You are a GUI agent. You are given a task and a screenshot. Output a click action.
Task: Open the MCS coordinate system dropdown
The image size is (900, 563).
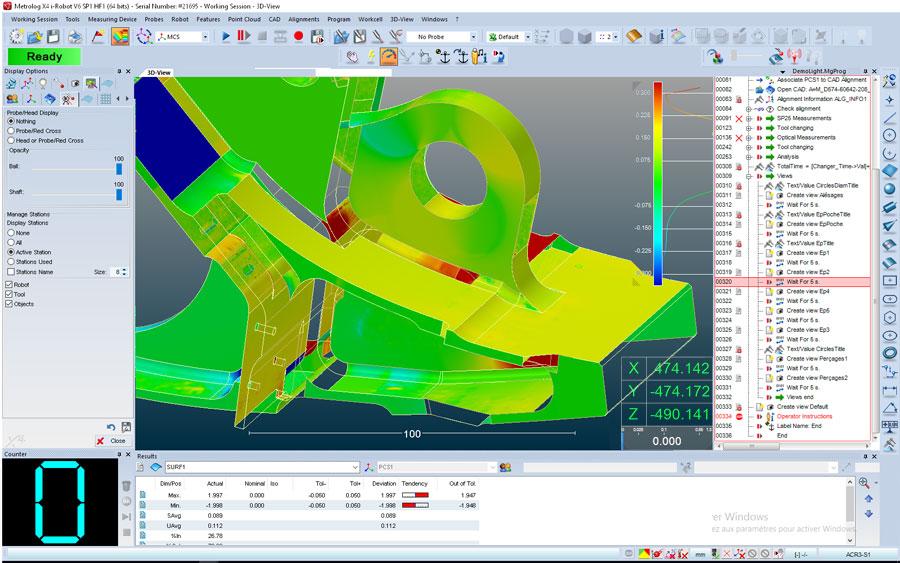(x=205, y=37)
